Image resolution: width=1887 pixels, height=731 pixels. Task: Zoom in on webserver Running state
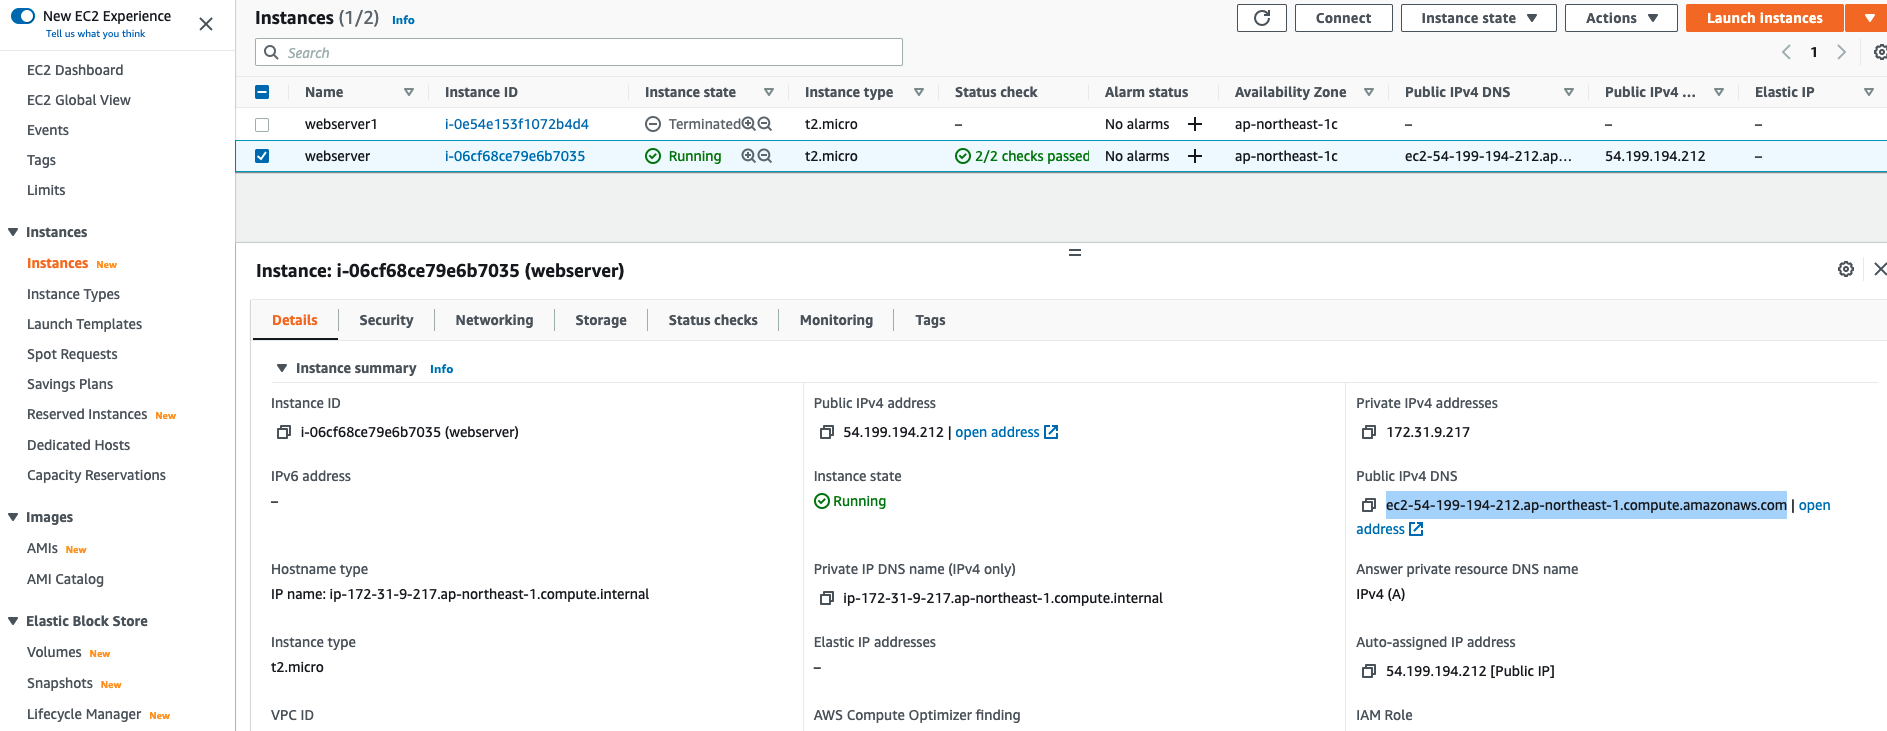tap(748, 156)
